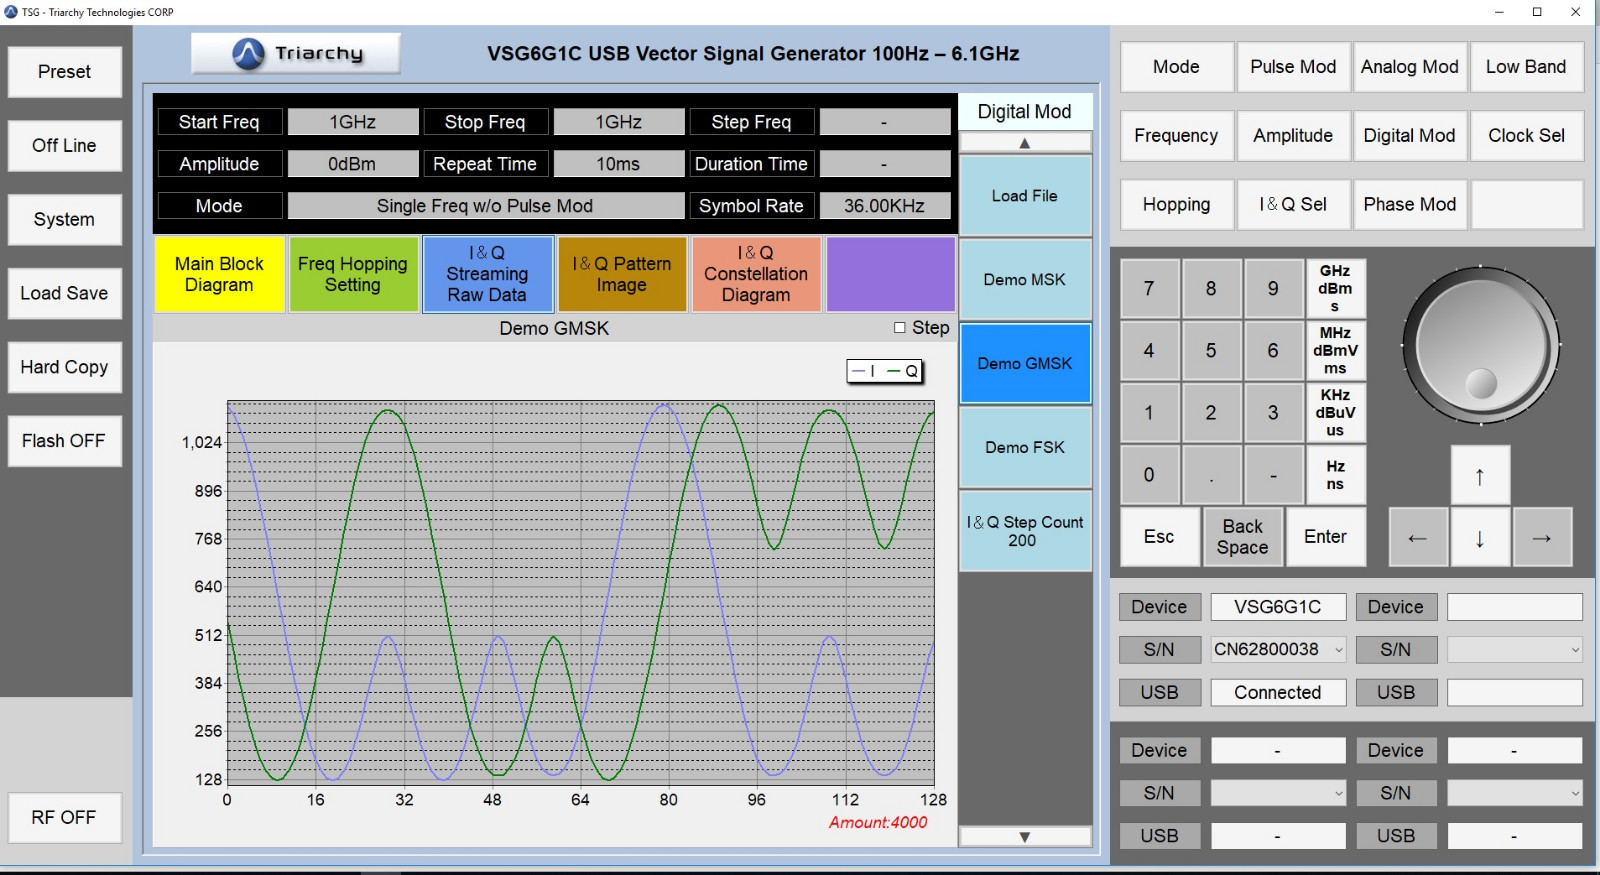1600x875 pixels.
Task: Click the Amplitude 0dBm value field
Action: tap(353, 164)
